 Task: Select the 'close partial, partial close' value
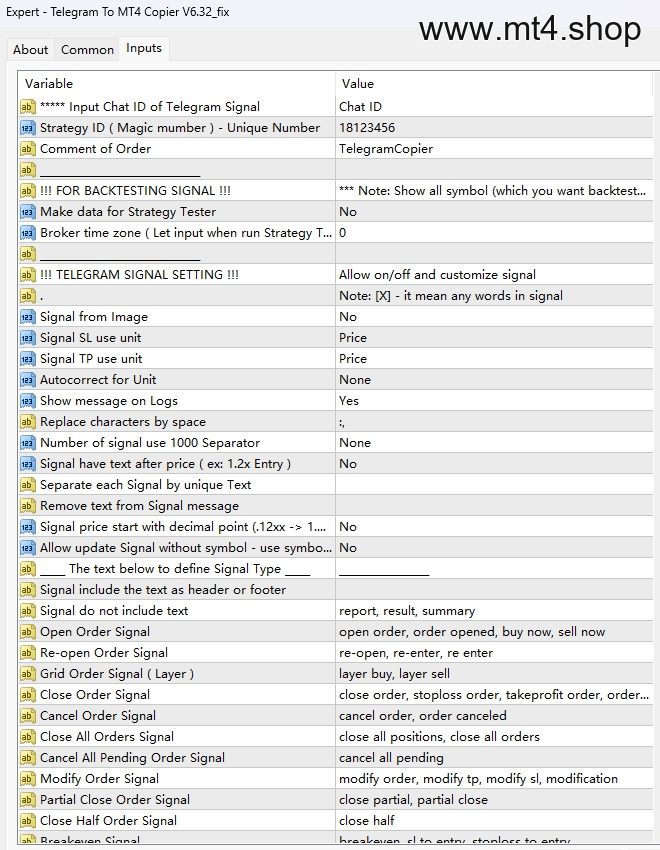(494, 800)
